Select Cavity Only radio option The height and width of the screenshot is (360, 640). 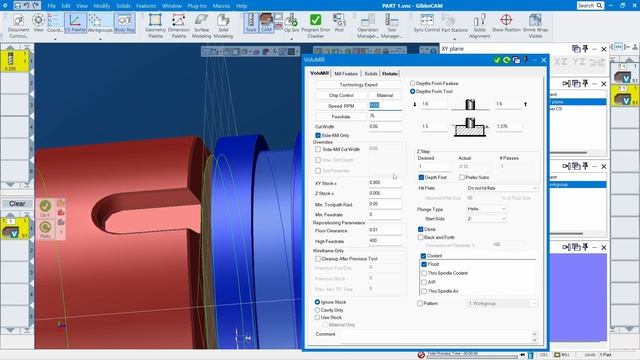point(317,310)
